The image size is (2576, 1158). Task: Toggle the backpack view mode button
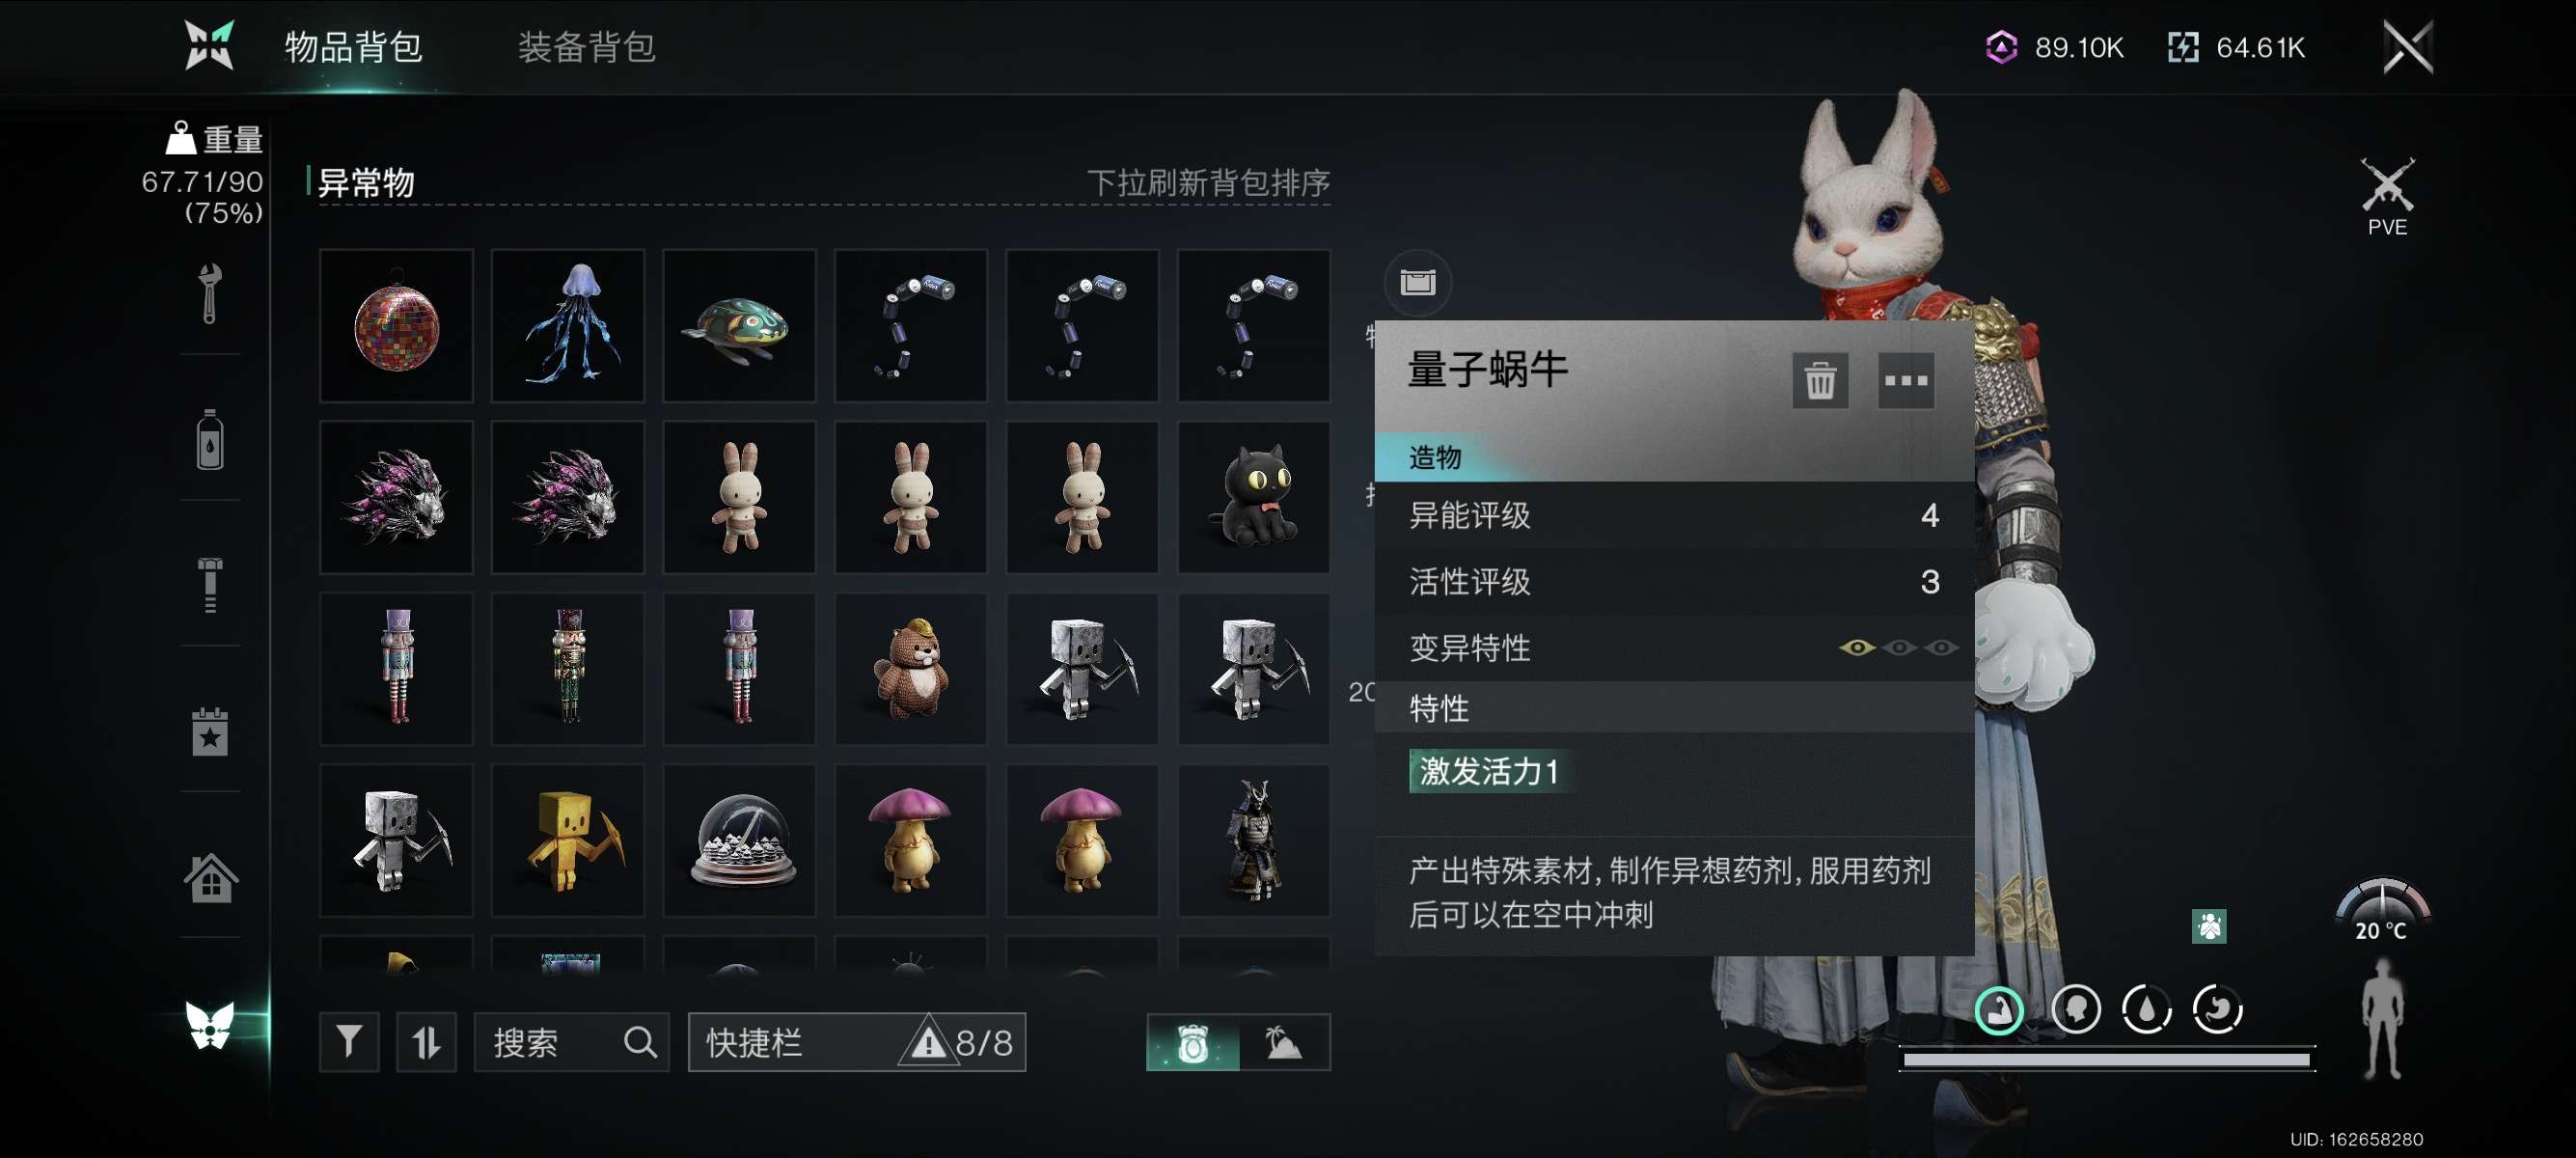click(1193, 1042)
